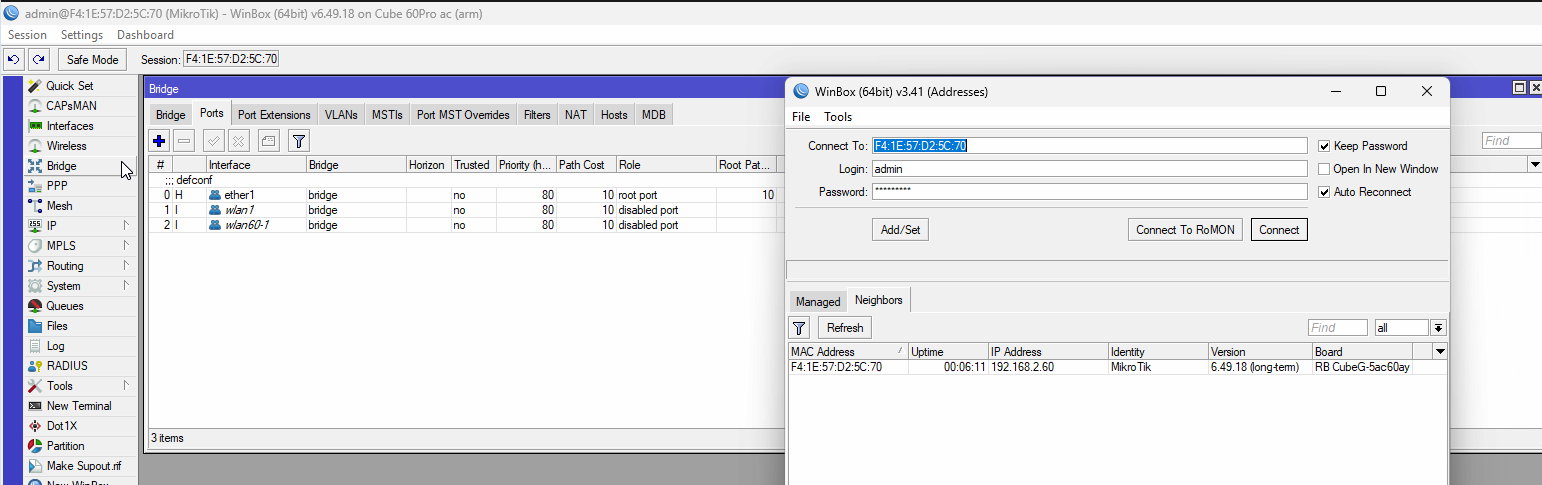Open RADIUS in the sidebar

pos(67,366)
